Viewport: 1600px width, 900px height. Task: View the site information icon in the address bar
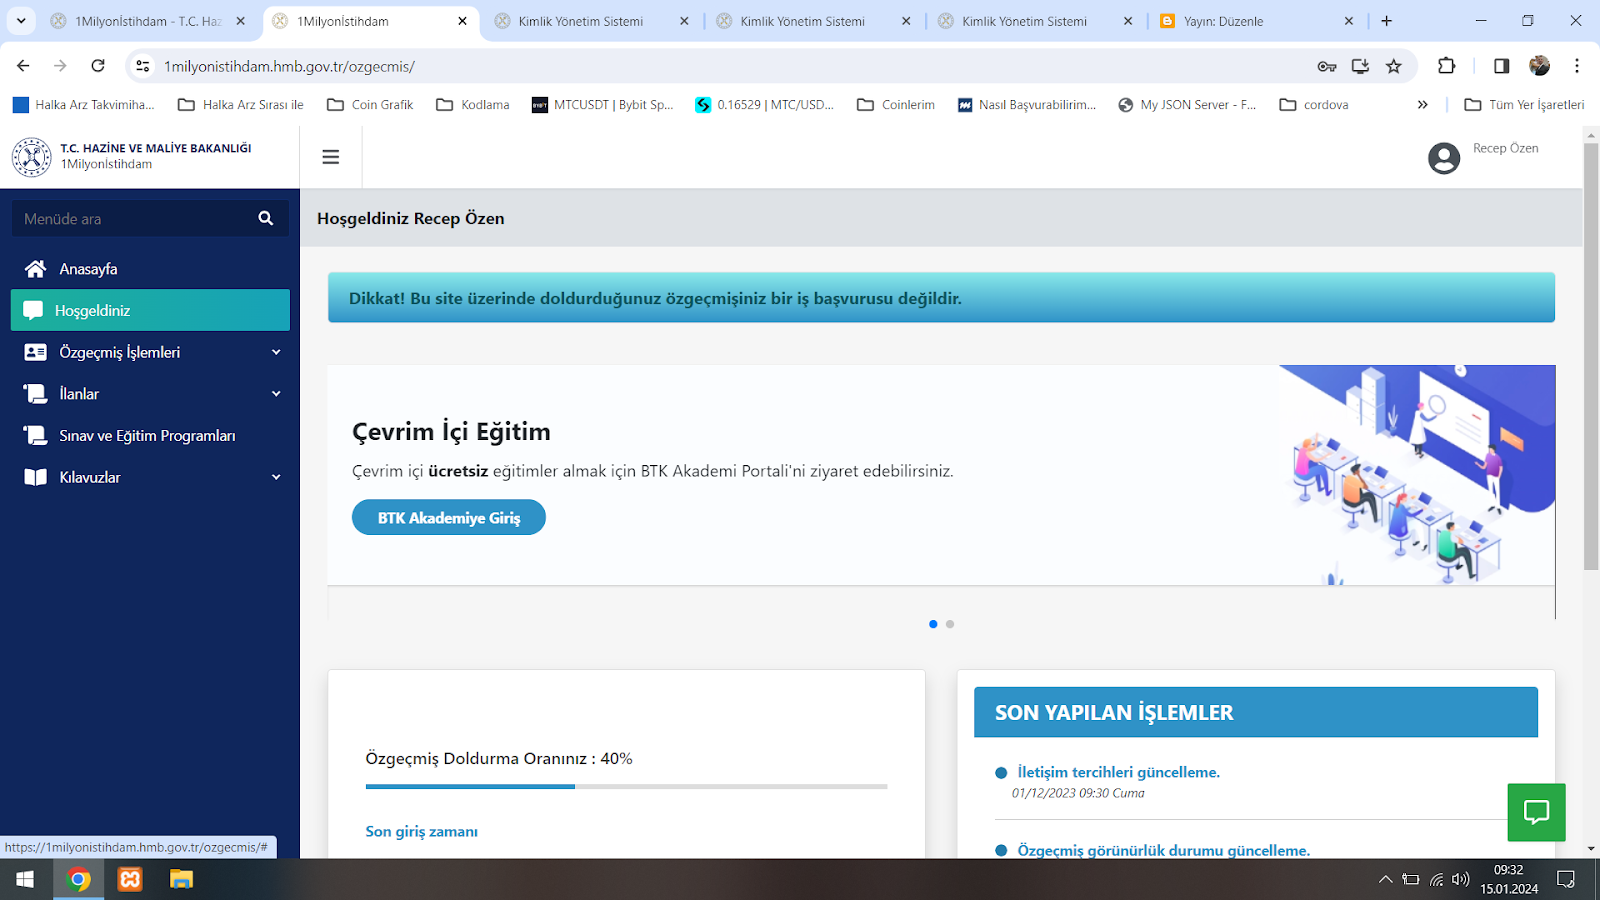143,66
